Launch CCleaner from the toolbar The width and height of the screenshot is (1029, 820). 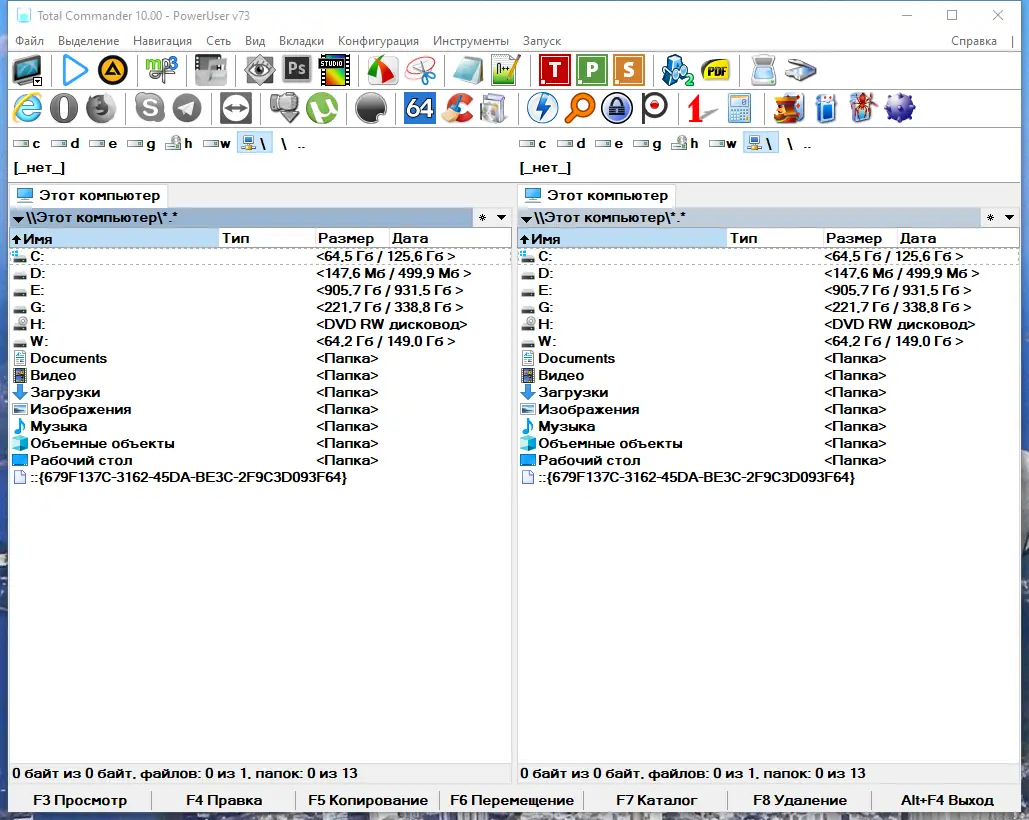tap(457, 108)
